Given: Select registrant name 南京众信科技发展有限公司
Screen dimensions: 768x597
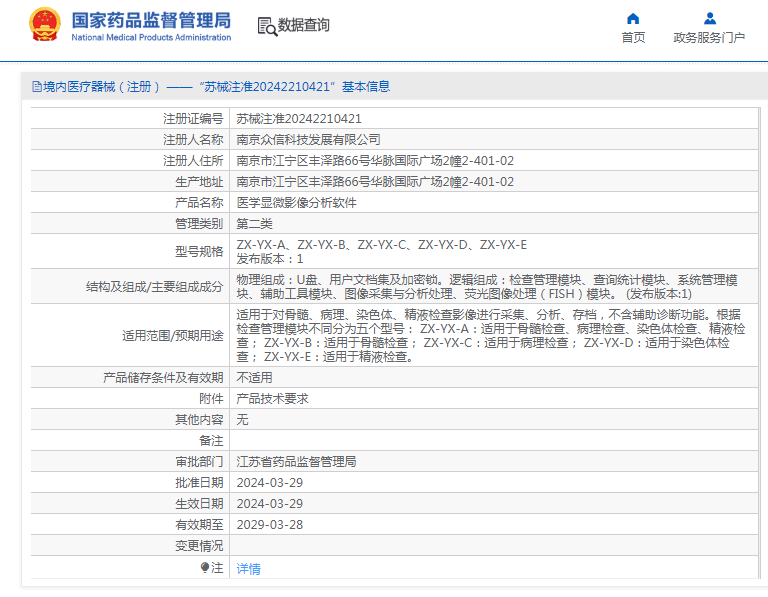Looking at the screenshot, I should (x=308, y=140).
